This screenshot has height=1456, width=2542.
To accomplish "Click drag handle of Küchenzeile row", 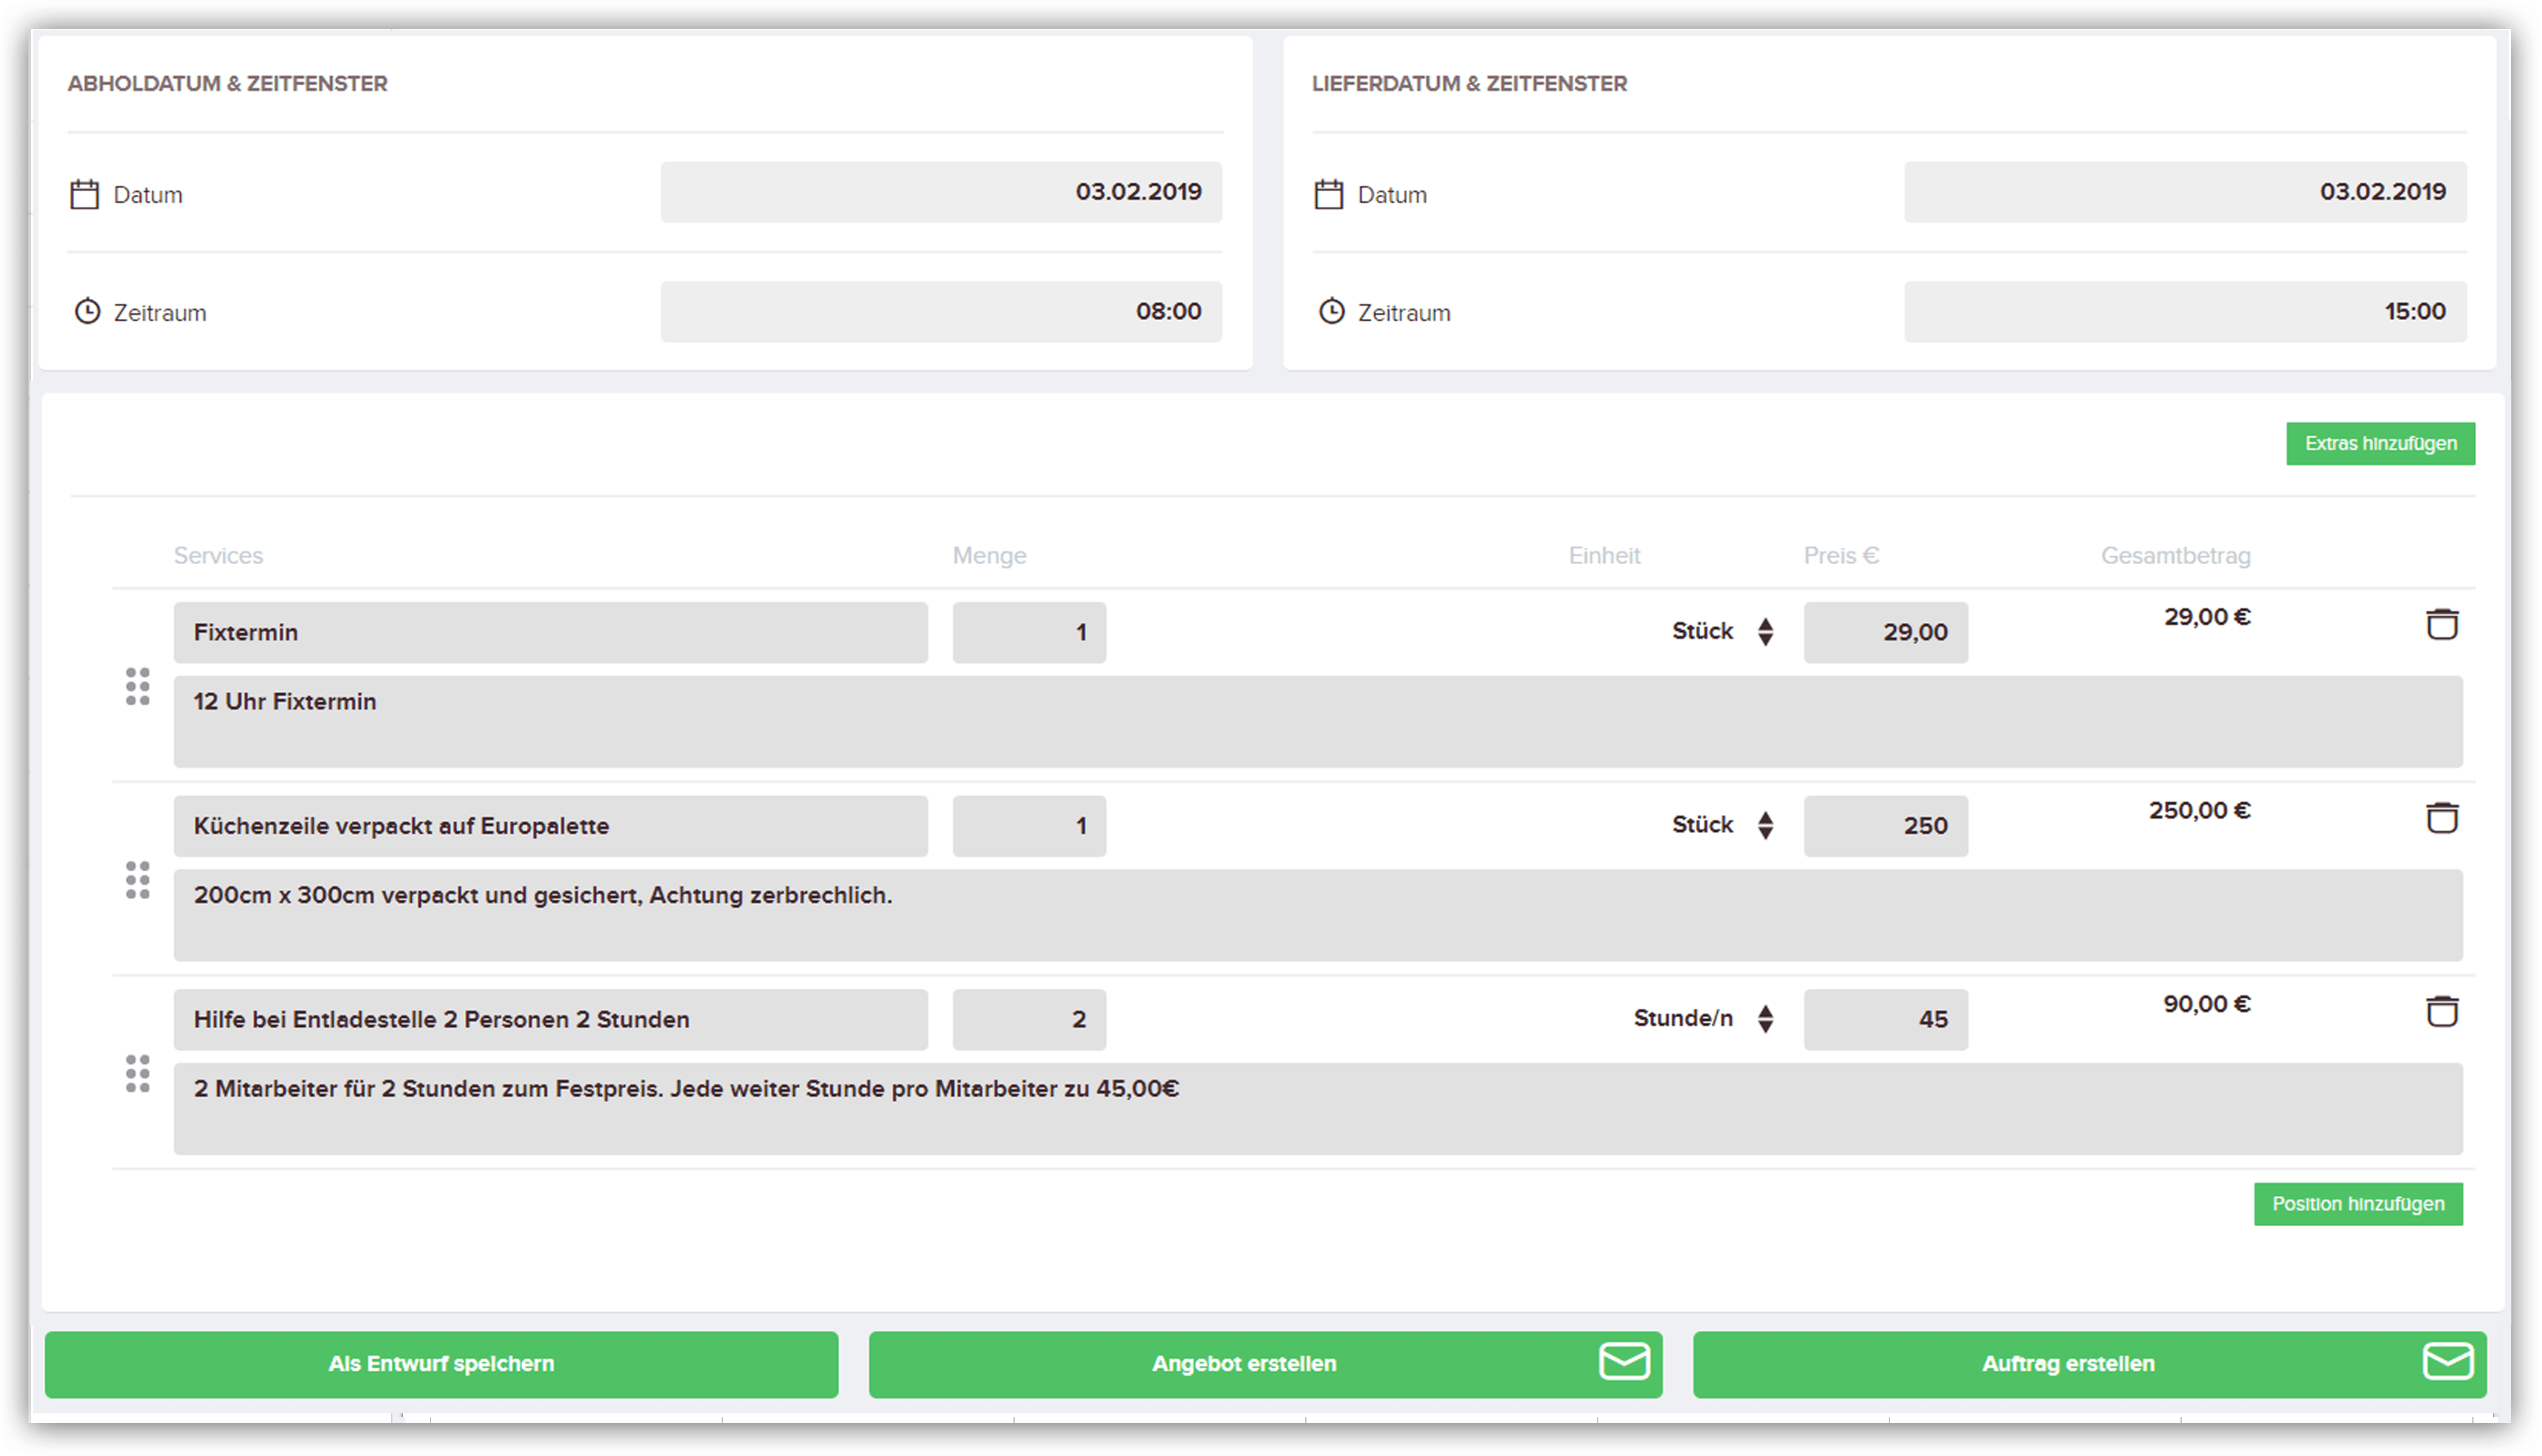I will click(x=138, y=880).
